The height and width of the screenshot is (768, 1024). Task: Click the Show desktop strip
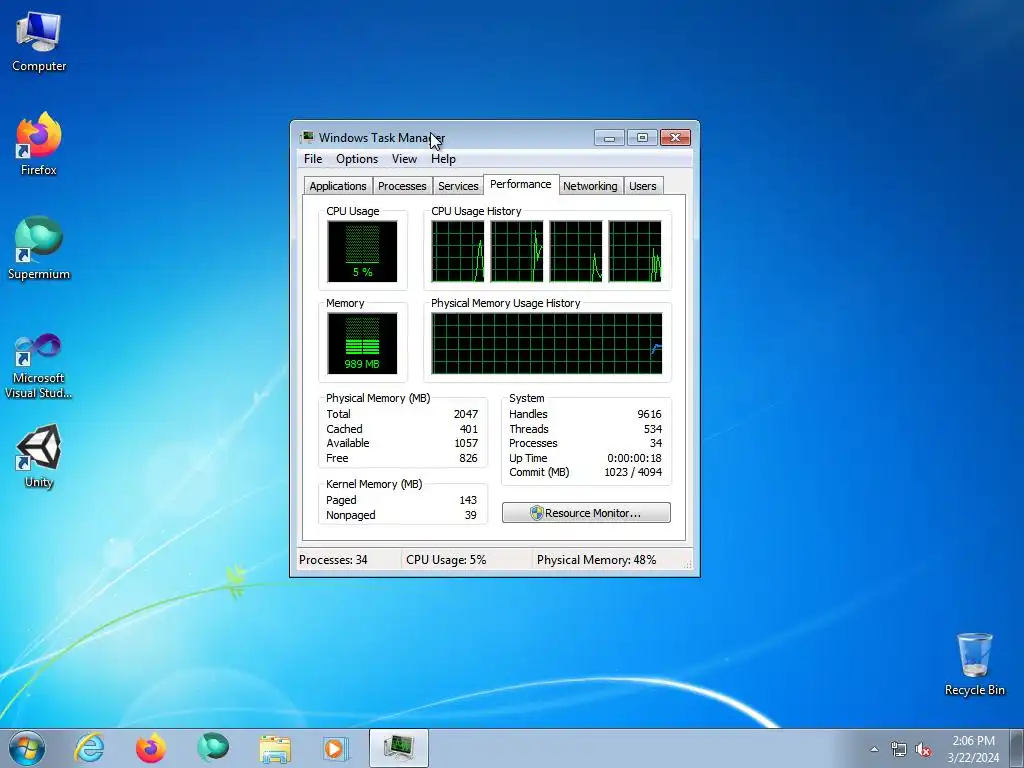point(1017,748)
